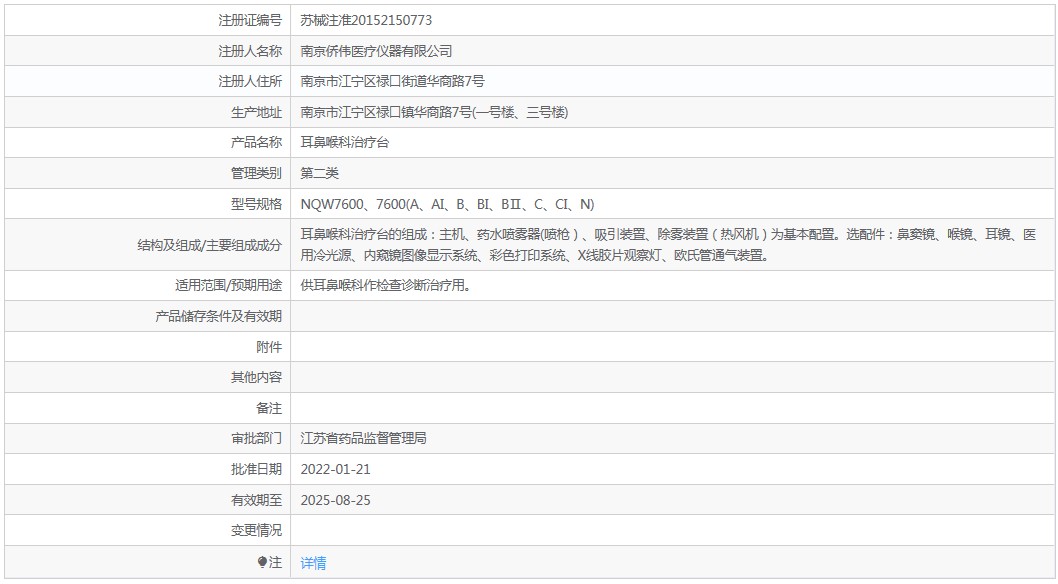Image resolution: width=1058 pixels, height=584 pixels.
Task: Click the 注册人名称 label
Action: [250, 51]
